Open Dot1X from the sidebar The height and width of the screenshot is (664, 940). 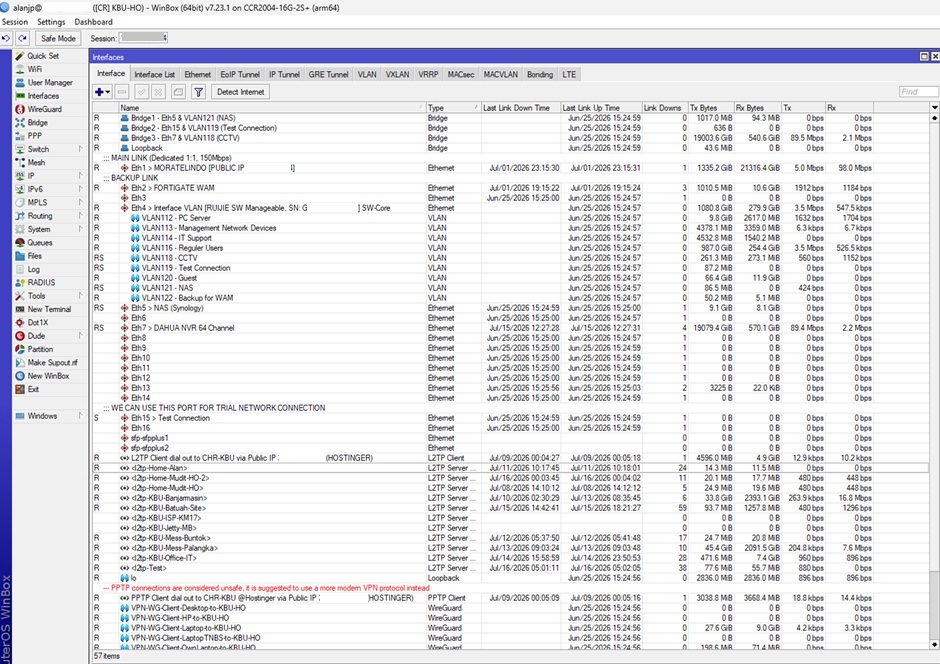point(38,322)
